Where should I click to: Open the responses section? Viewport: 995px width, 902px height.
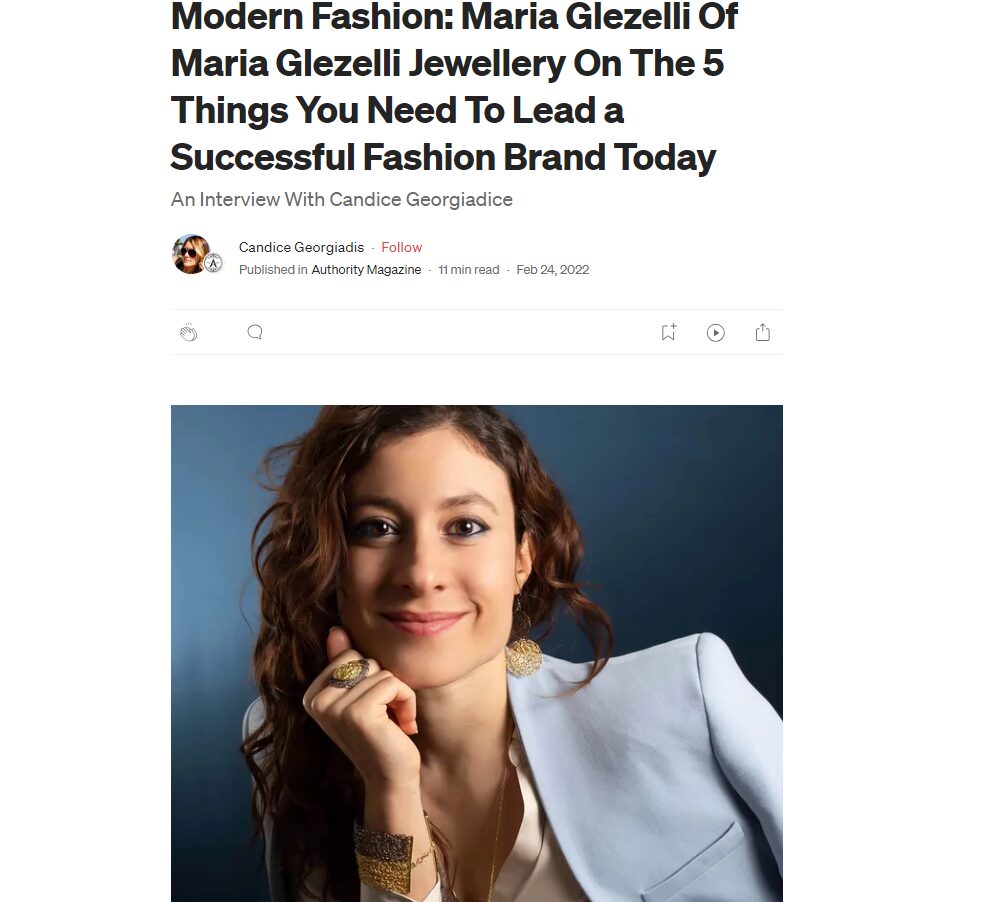point(254,331)
